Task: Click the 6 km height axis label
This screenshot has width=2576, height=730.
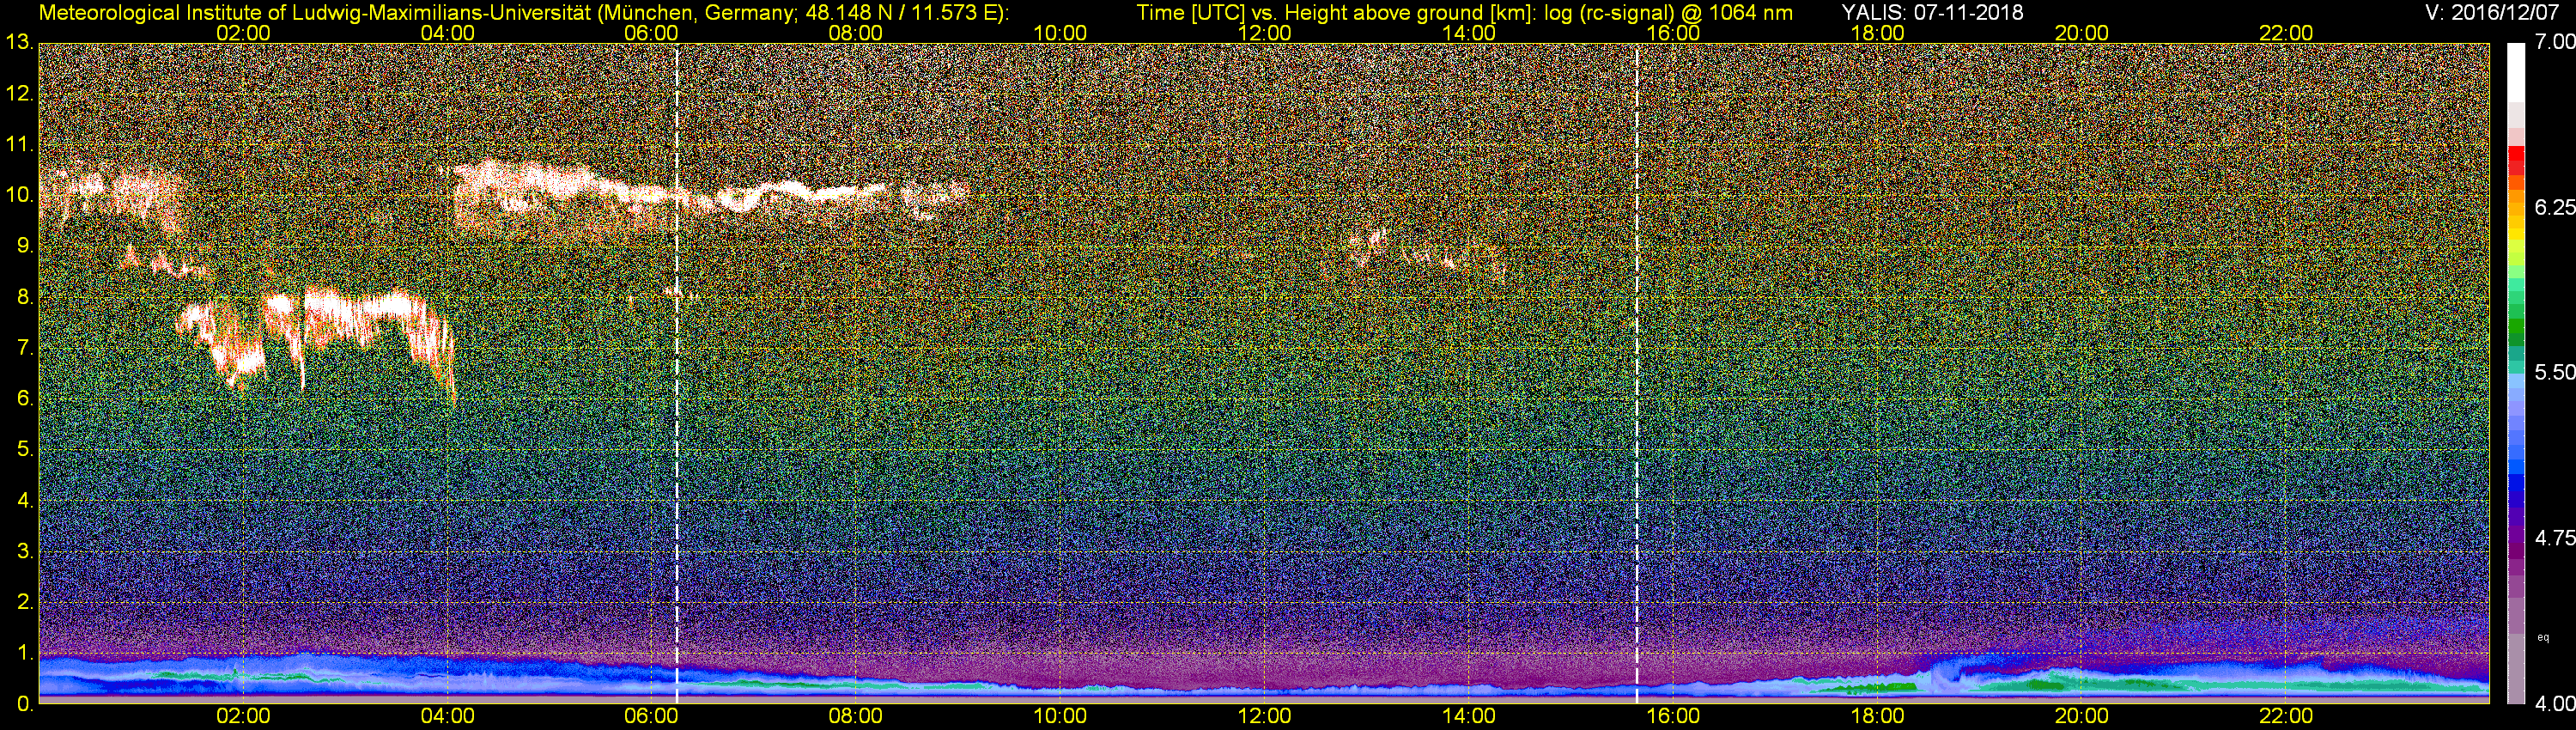Action: (25, 398)
